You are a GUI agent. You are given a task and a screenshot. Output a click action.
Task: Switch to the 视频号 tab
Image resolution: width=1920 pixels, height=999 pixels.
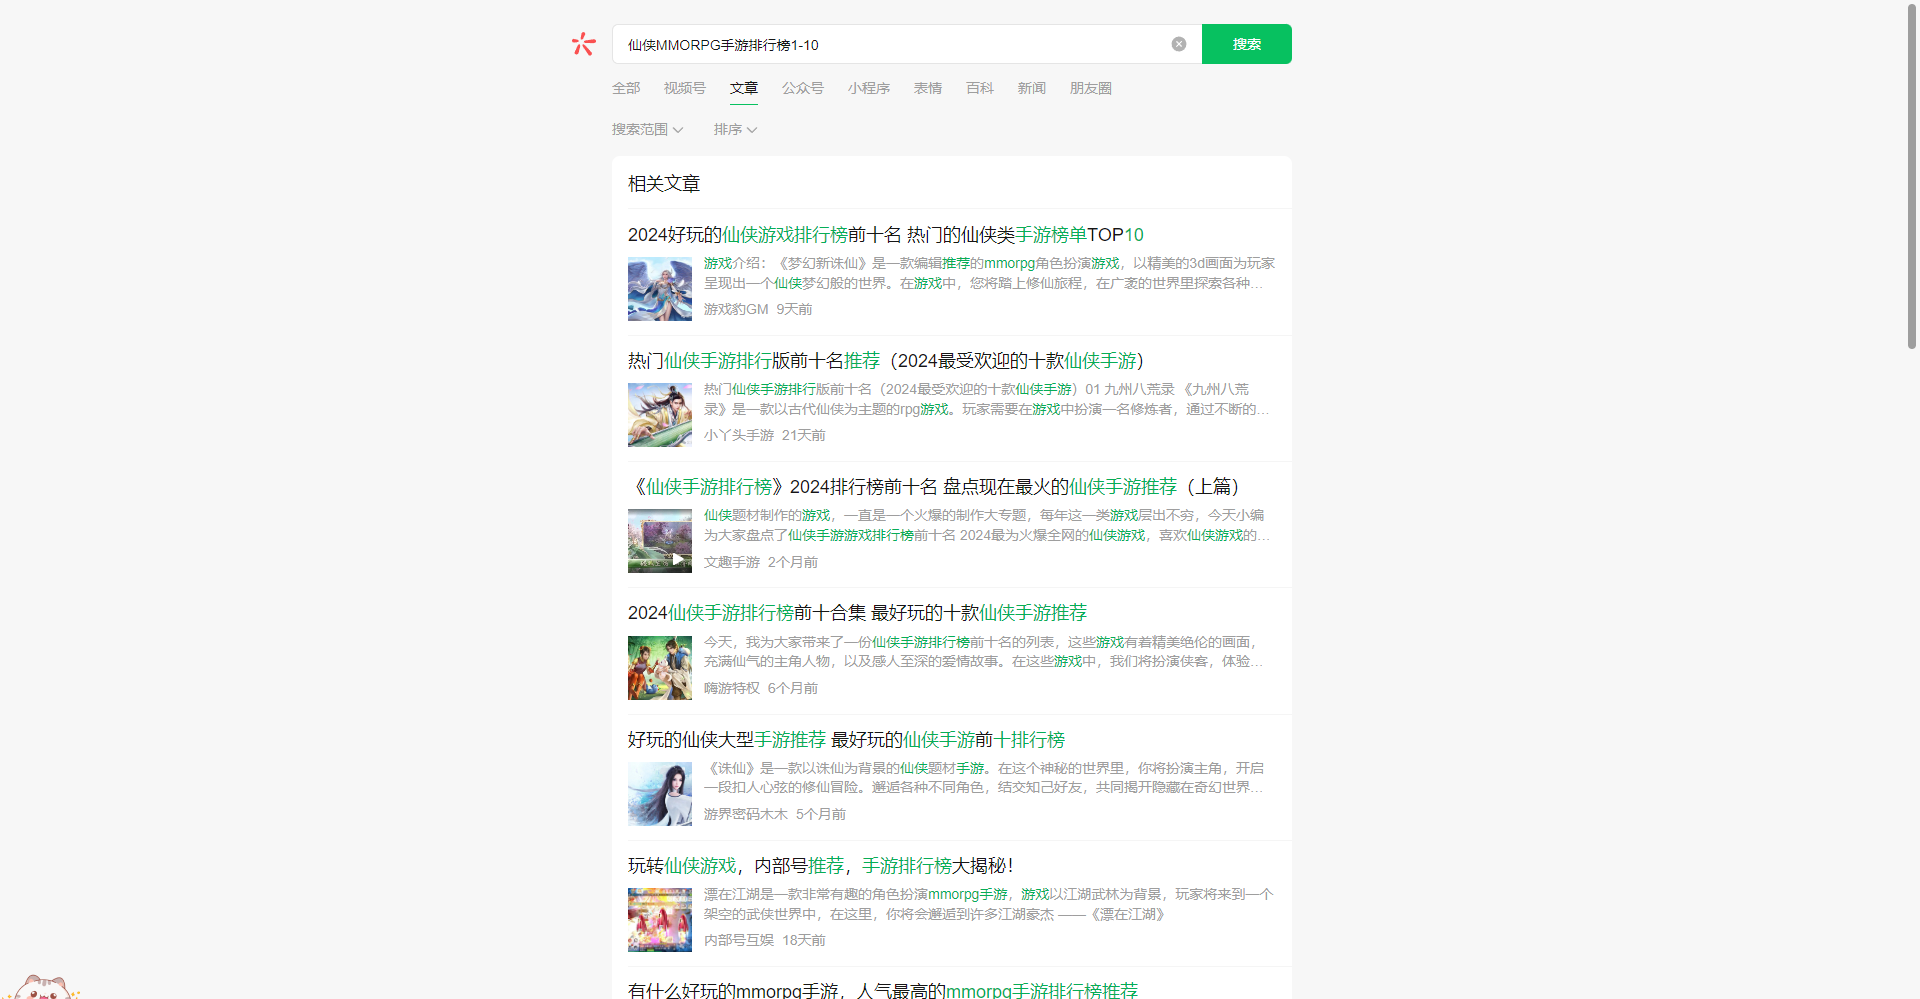pyautogui.click(x=683, y=88)
